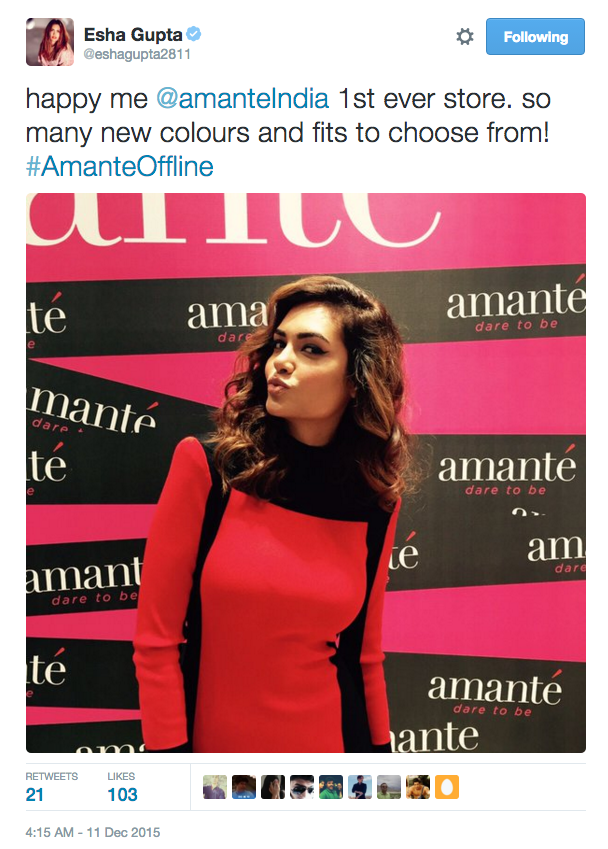Open Esha Gupta's profile picture
Image resolution: width=608 pixels, height=849 pixels.
point(50,42)
